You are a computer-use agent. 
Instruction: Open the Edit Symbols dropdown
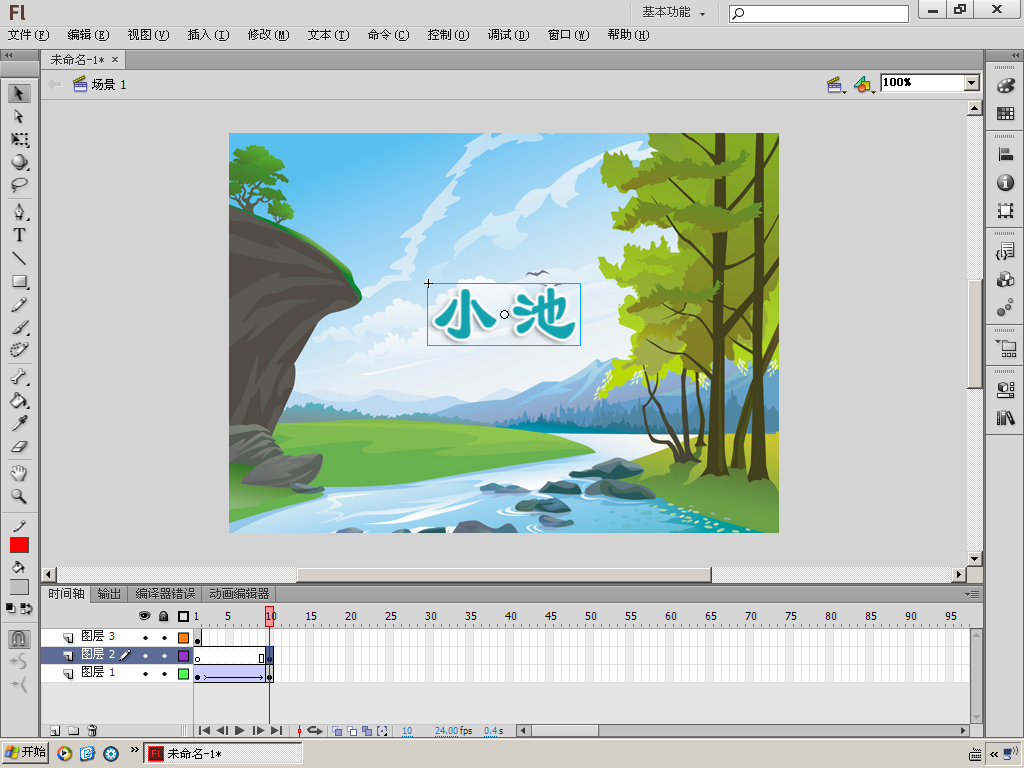pos(864,84)
